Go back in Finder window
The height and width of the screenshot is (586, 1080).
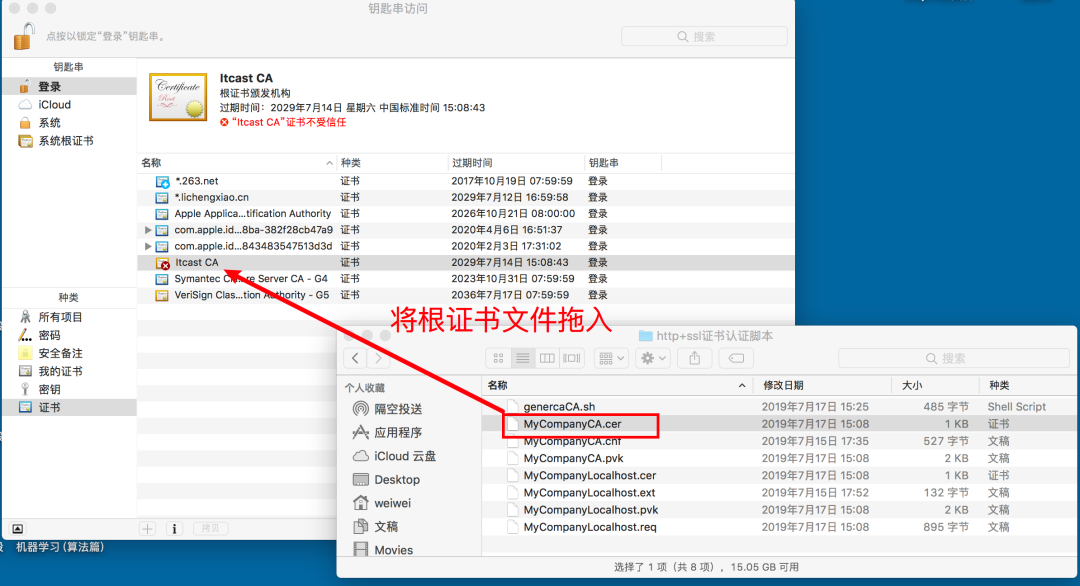pyautogui.click(x=355, y=358)
